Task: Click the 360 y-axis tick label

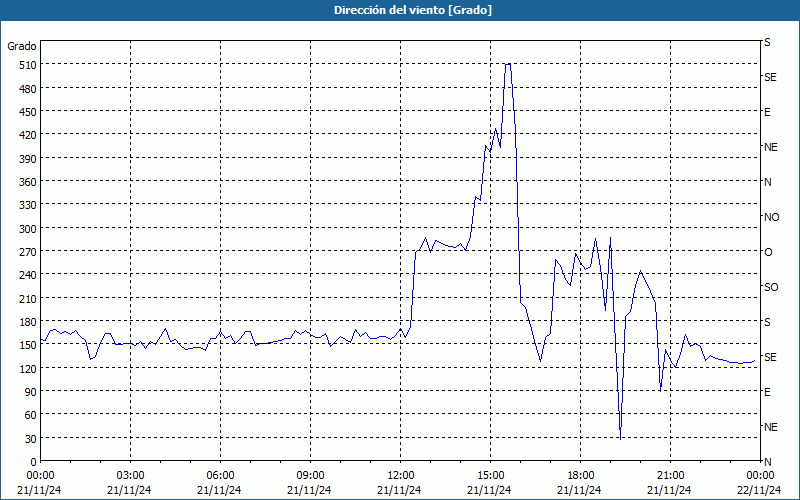Action: [28, 182]
